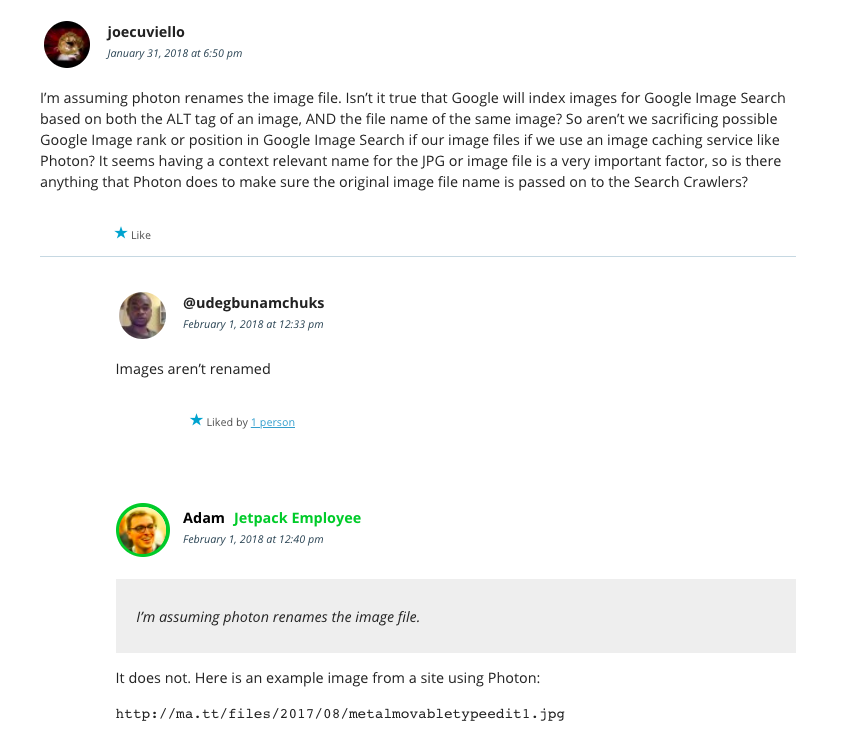Click the blue star Like icon on joecuviello's comment
This screenshot has height=731, width=850.
[x=121, y=233]
